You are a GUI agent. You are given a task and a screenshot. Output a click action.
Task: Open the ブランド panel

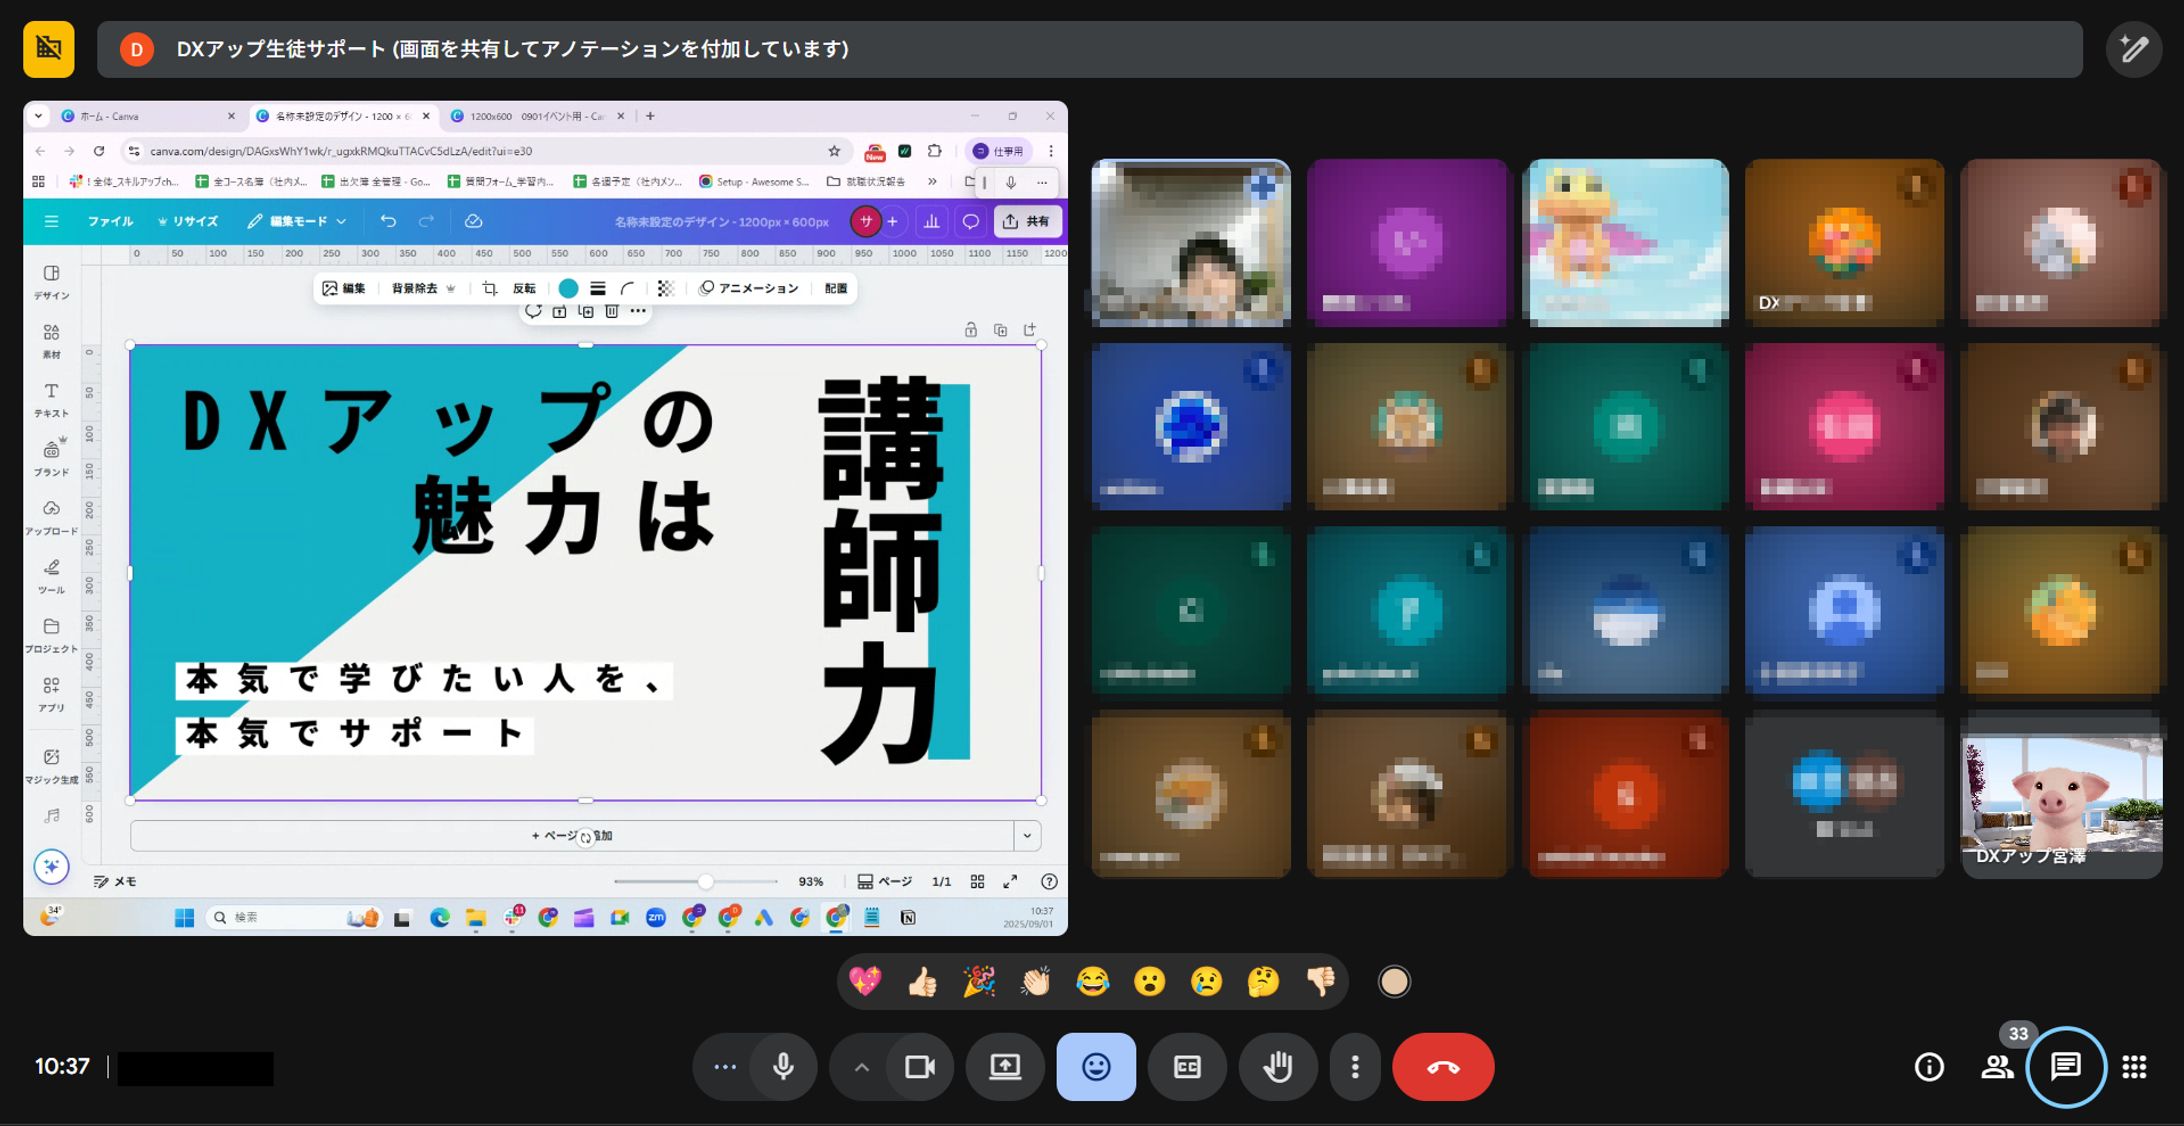[x=51, y=457]
